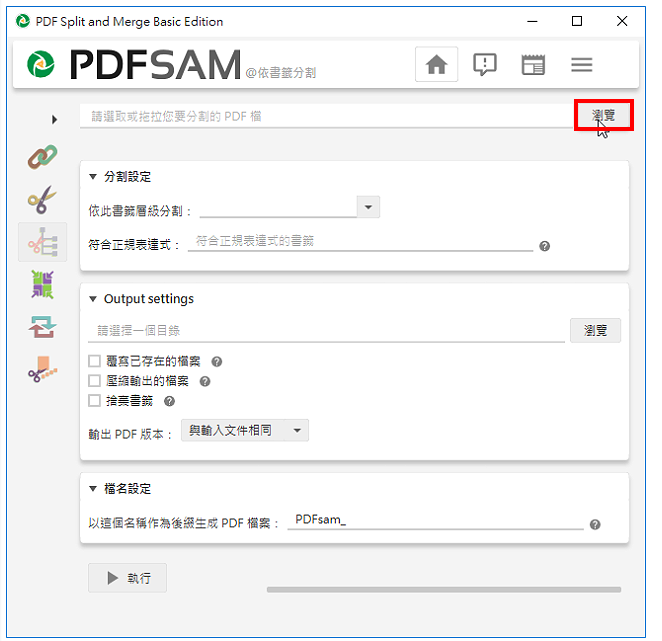Viewport: 662px width, 641px height.
Task: Collapse the 分割設定 section
Action: 93,177
